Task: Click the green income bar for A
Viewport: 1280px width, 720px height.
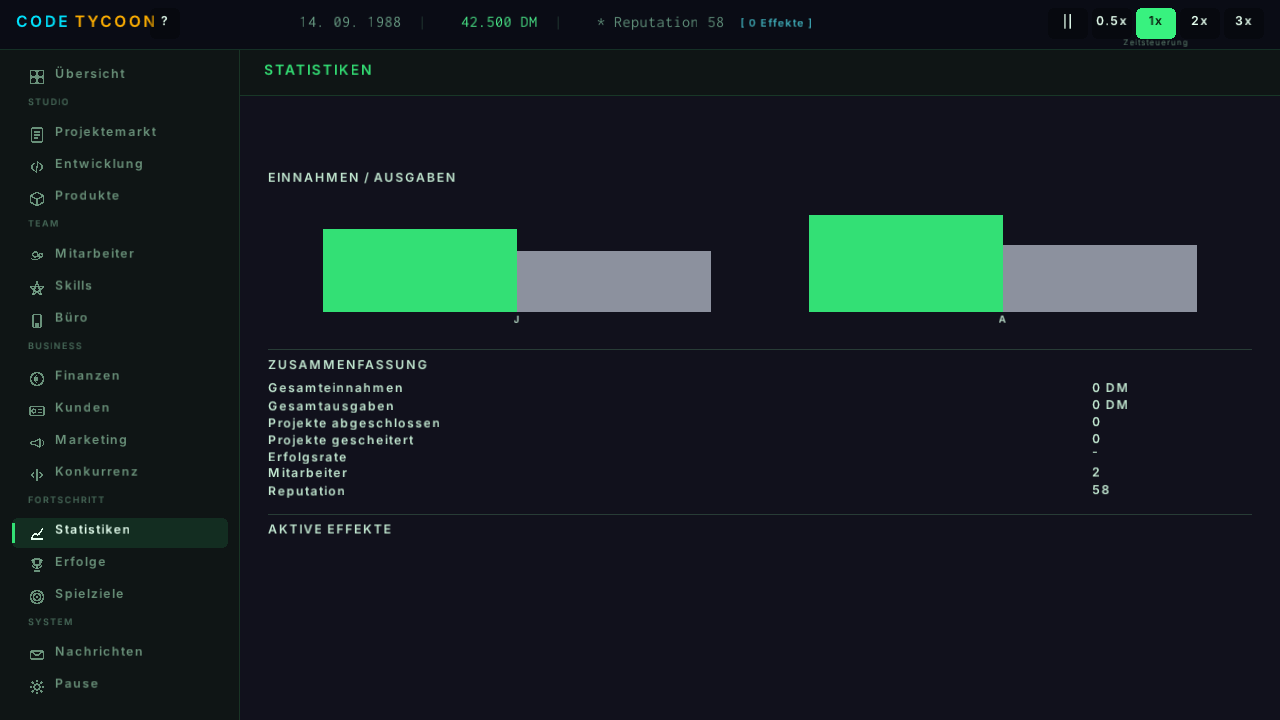Action: [906, 263]
